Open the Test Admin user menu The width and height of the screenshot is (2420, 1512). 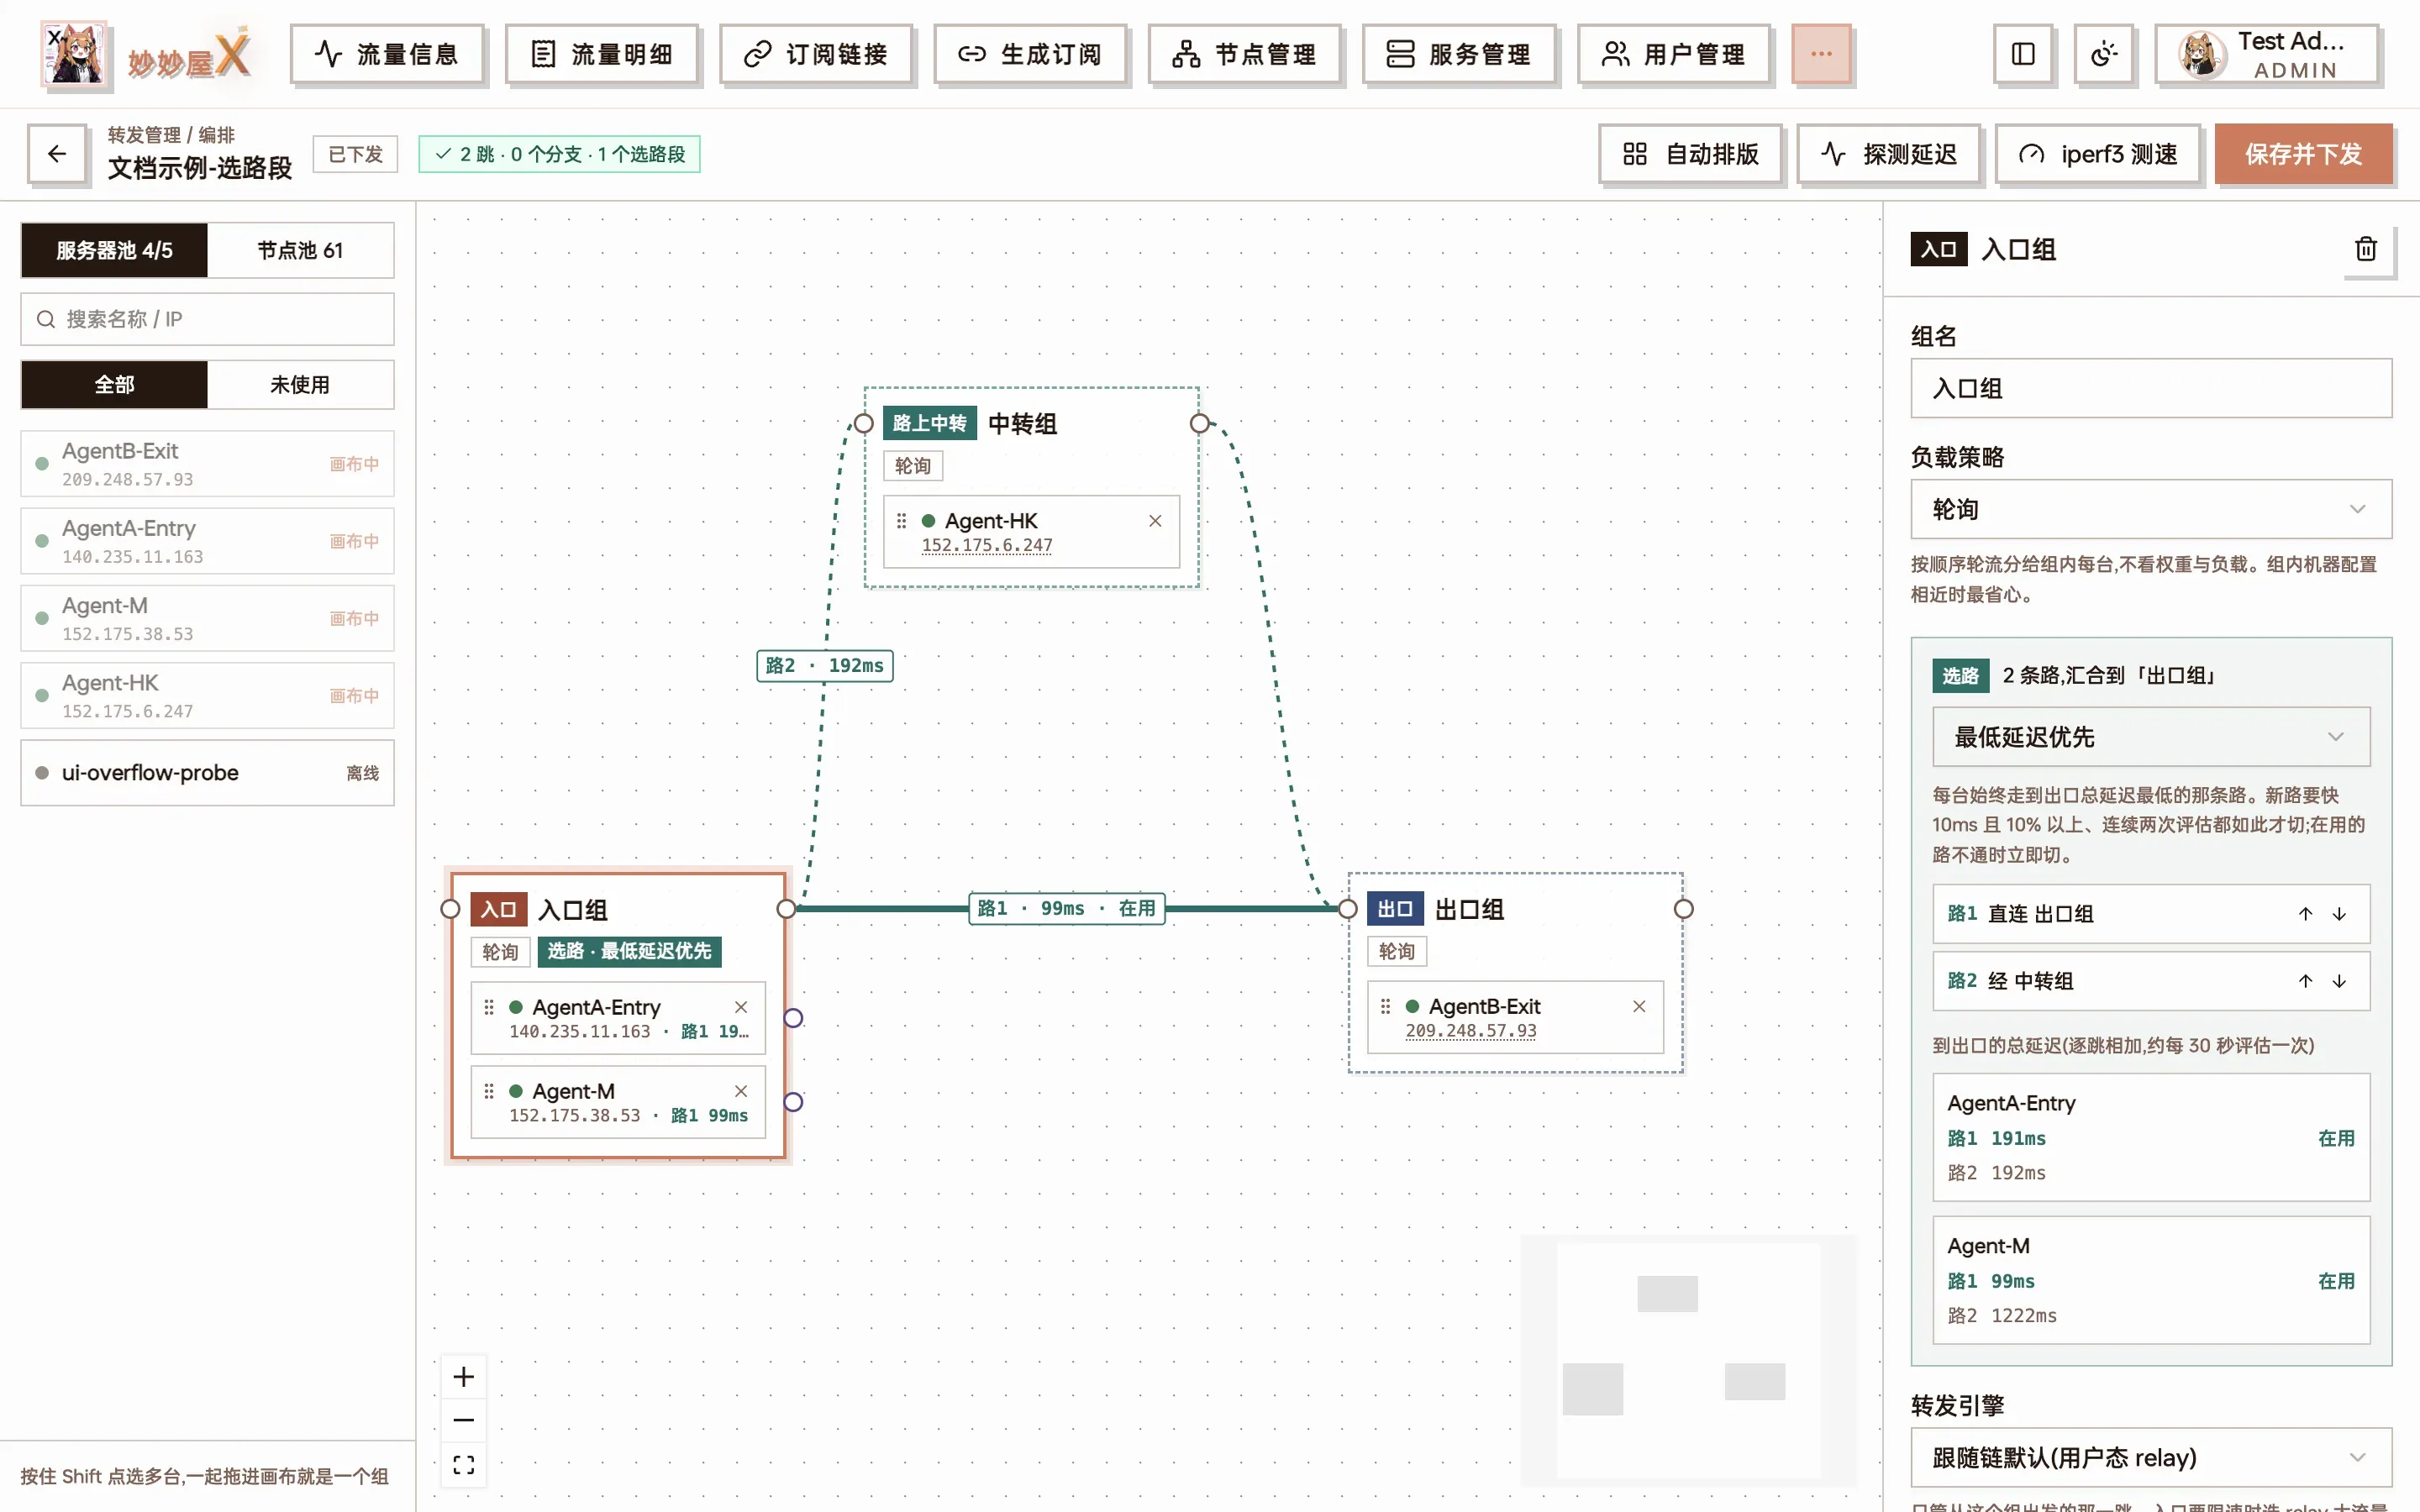coord(2266,54)
